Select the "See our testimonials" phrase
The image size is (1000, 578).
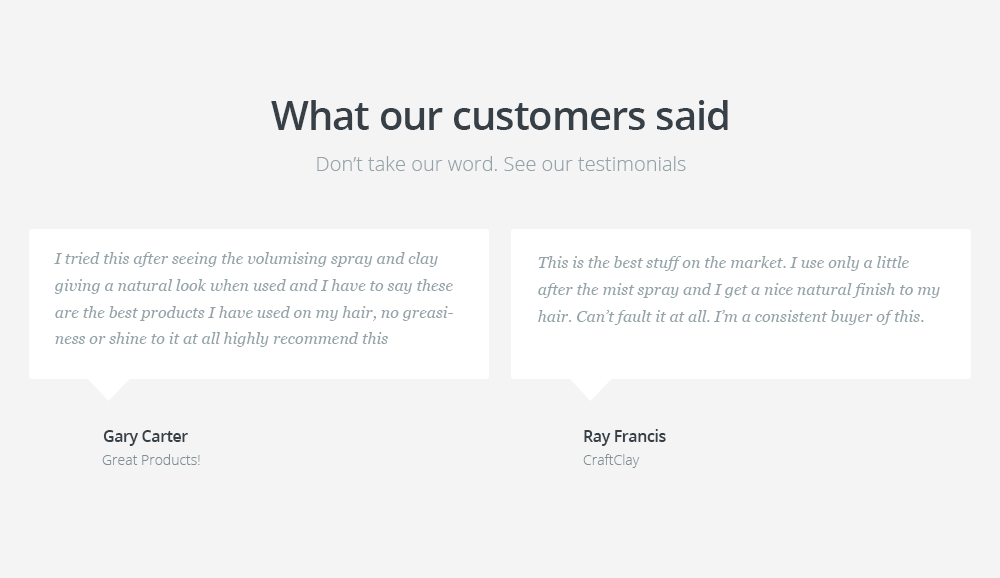pos(594,164)
